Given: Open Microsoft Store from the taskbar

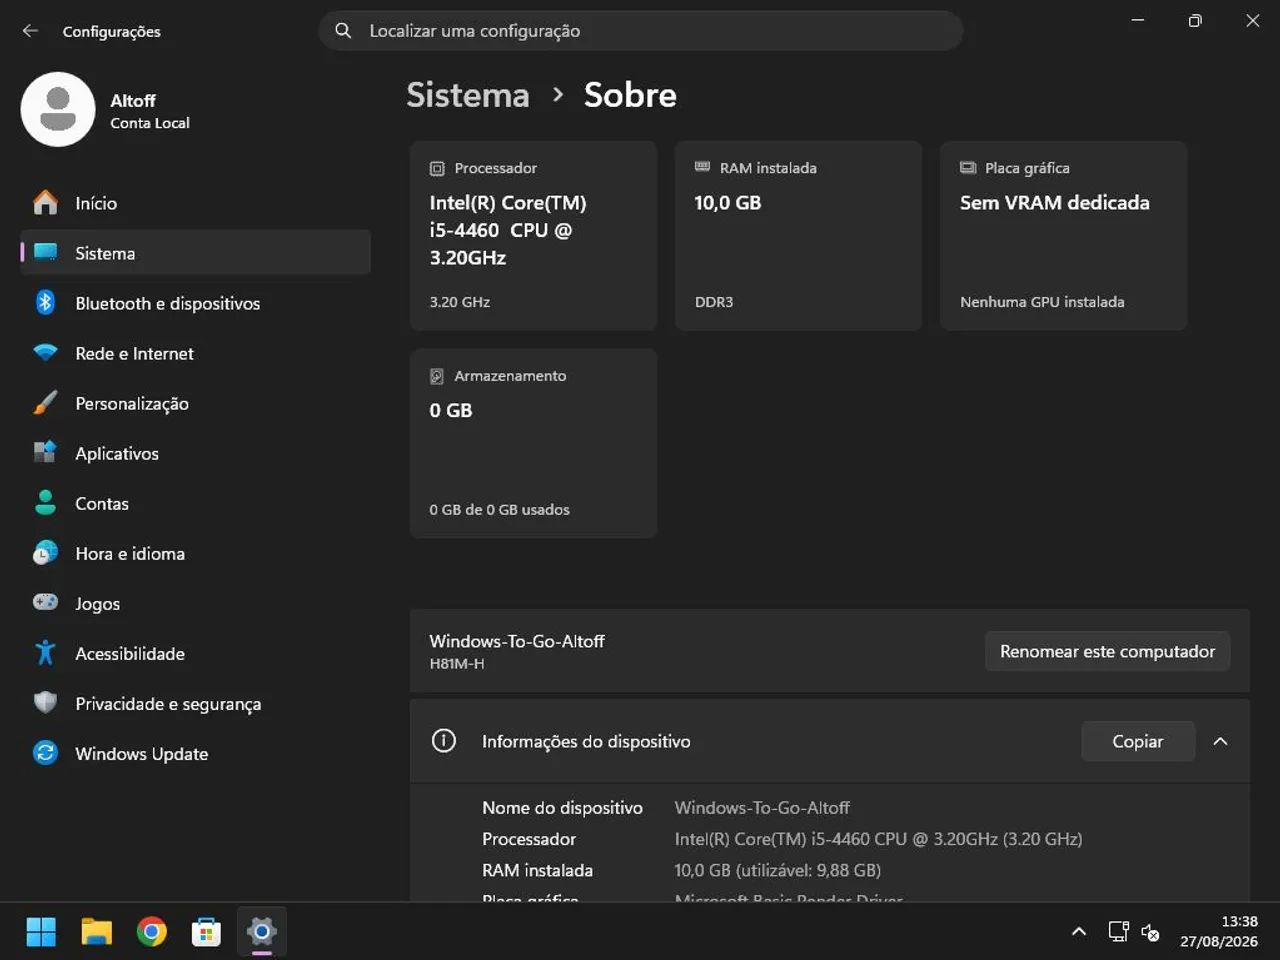Looking at the screenshot, I should pos(206,932).
